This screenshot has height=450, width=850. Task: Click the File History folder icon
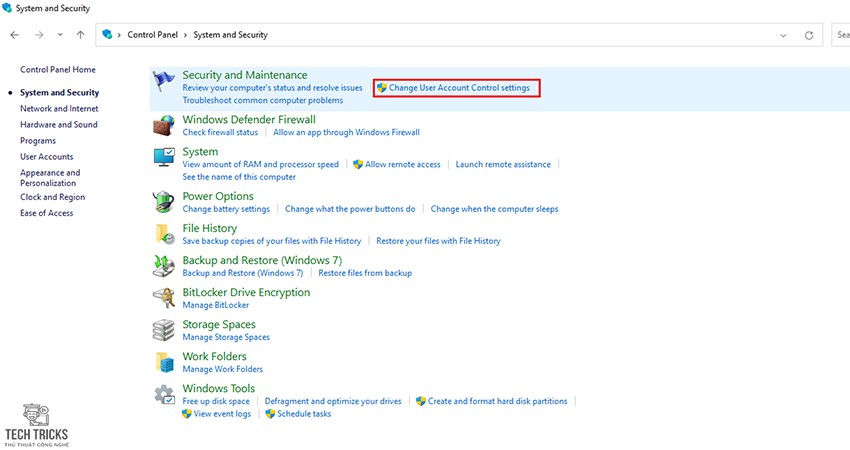click(x=164, y=234)
